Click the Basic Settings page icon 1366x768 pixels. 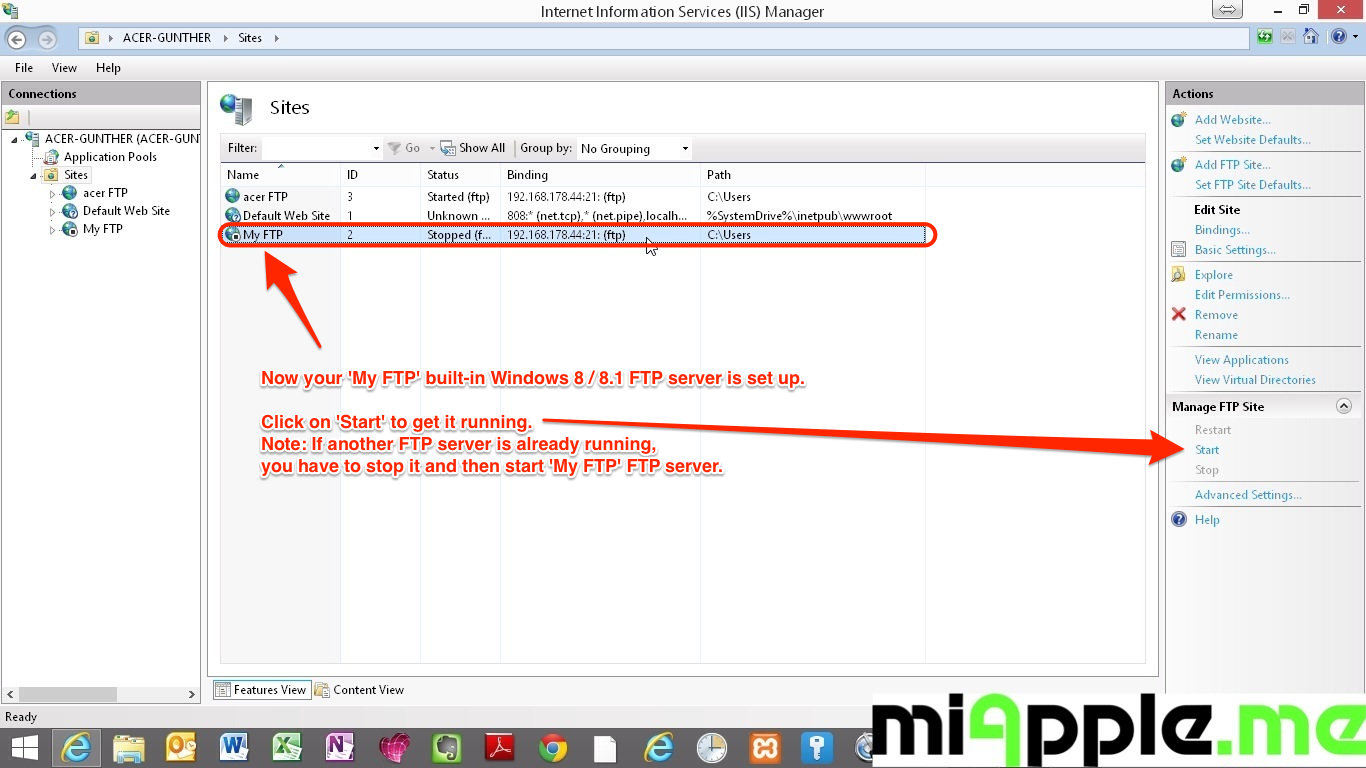(x=1179, y=250)
